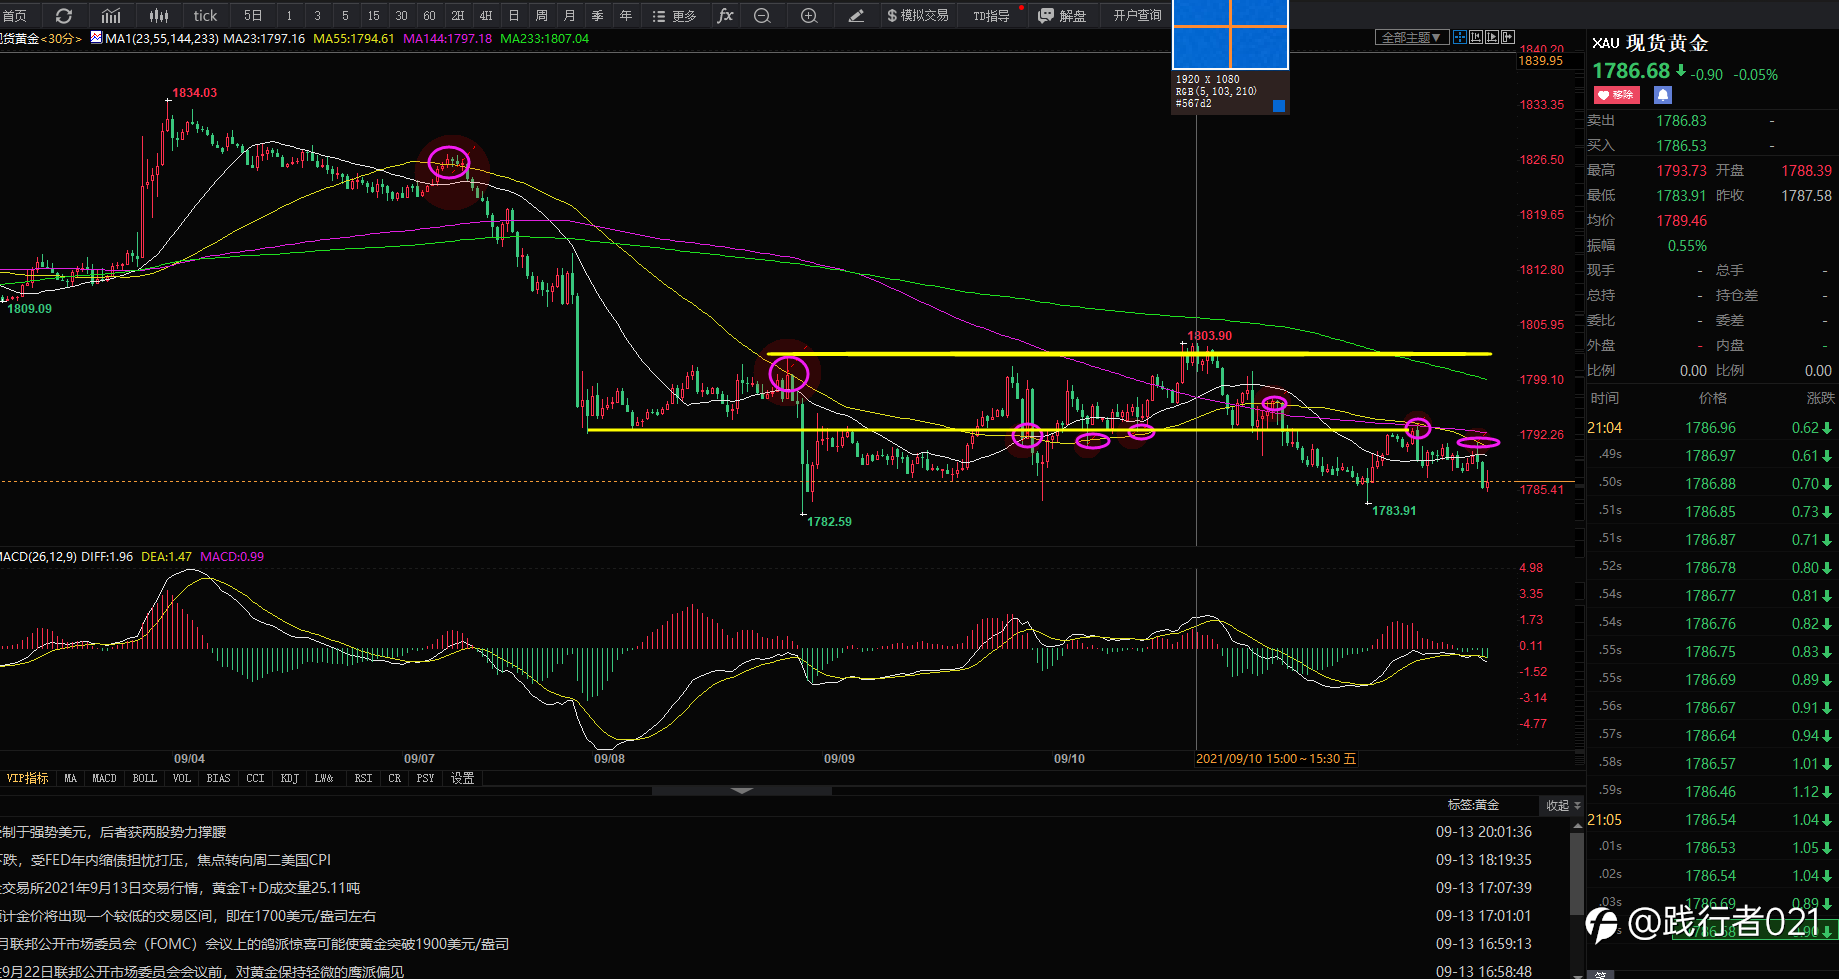
Task: Open the 解盘 chat analysis button
Action: tap(1062, 16)
